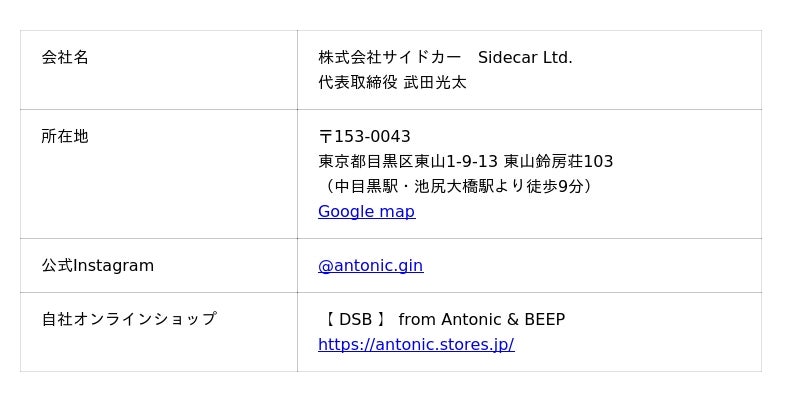
Task: Open the Google map link
Action: [x=366, y=212]
